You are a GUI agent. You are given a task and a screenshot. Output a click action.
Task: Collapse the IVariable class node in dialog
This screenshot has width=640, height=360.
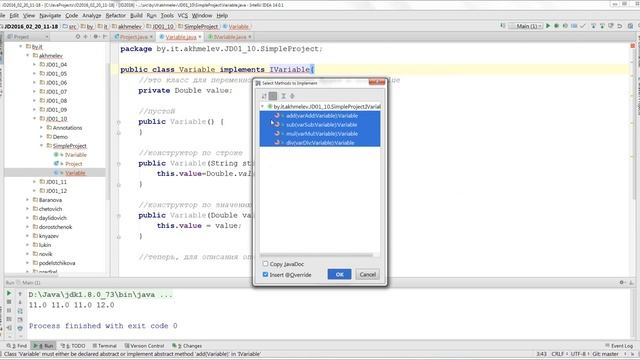tap(263, 106)
